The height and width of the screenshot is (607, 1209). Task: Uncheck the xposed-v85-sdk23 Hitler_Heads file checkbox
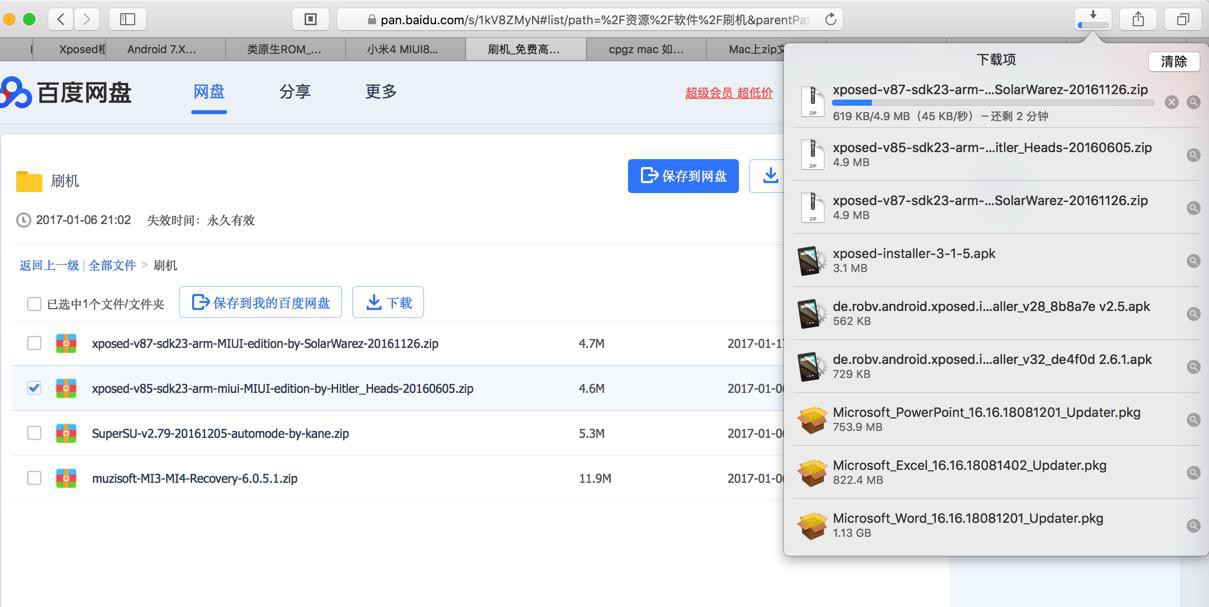[34, 388]
